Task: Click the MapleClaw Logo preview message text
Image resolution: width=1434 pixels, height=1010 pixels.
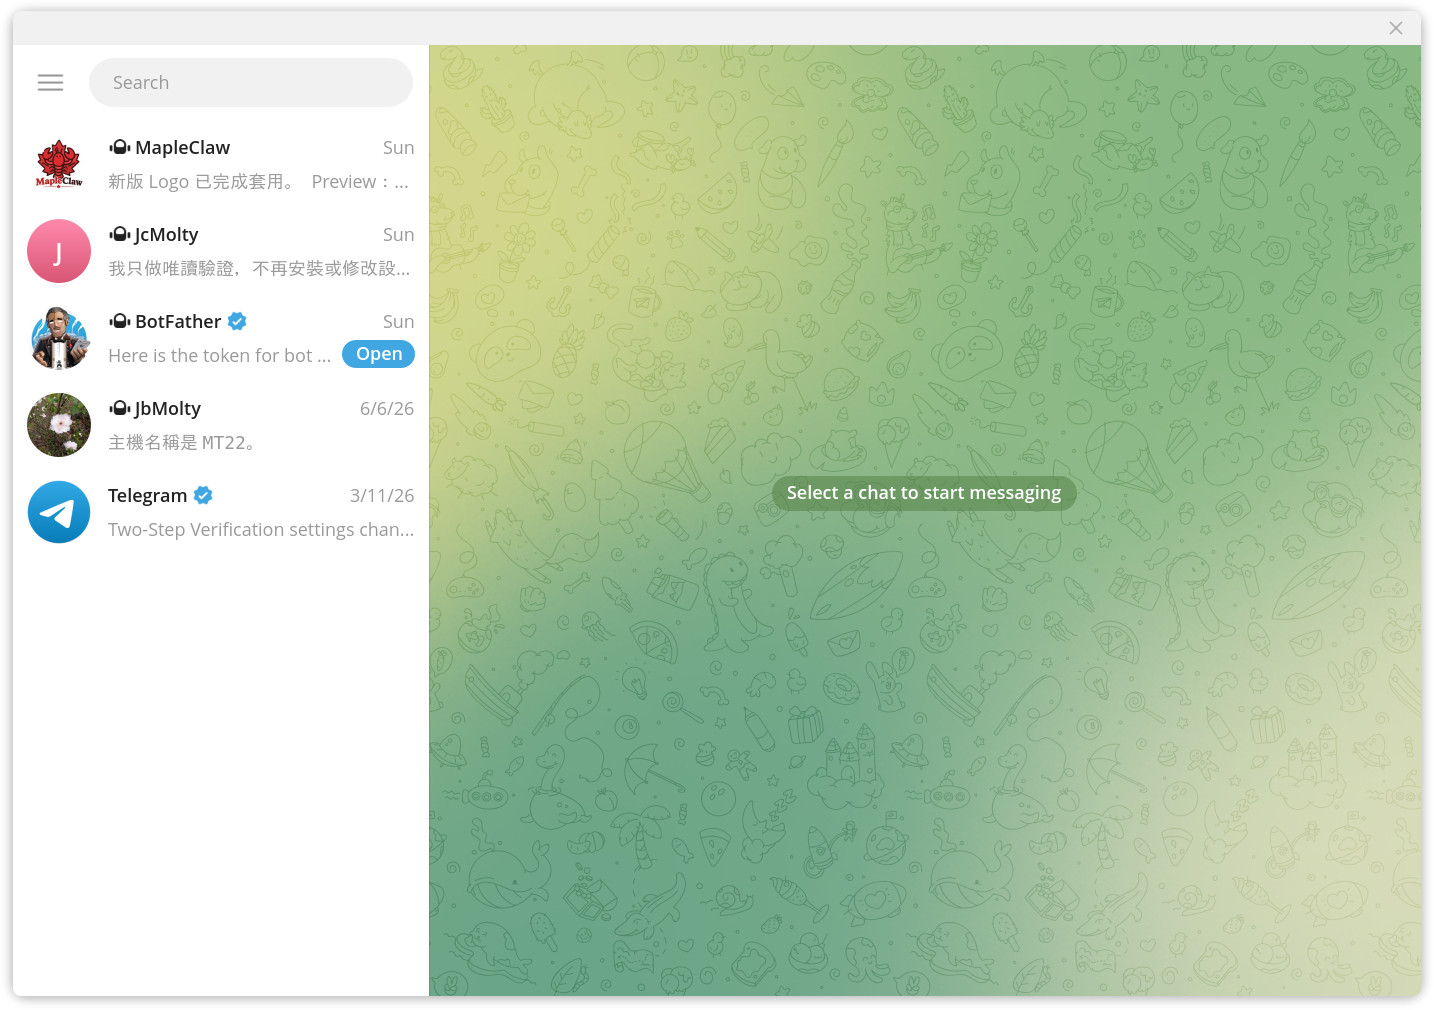Action: [x=258, y=182]
